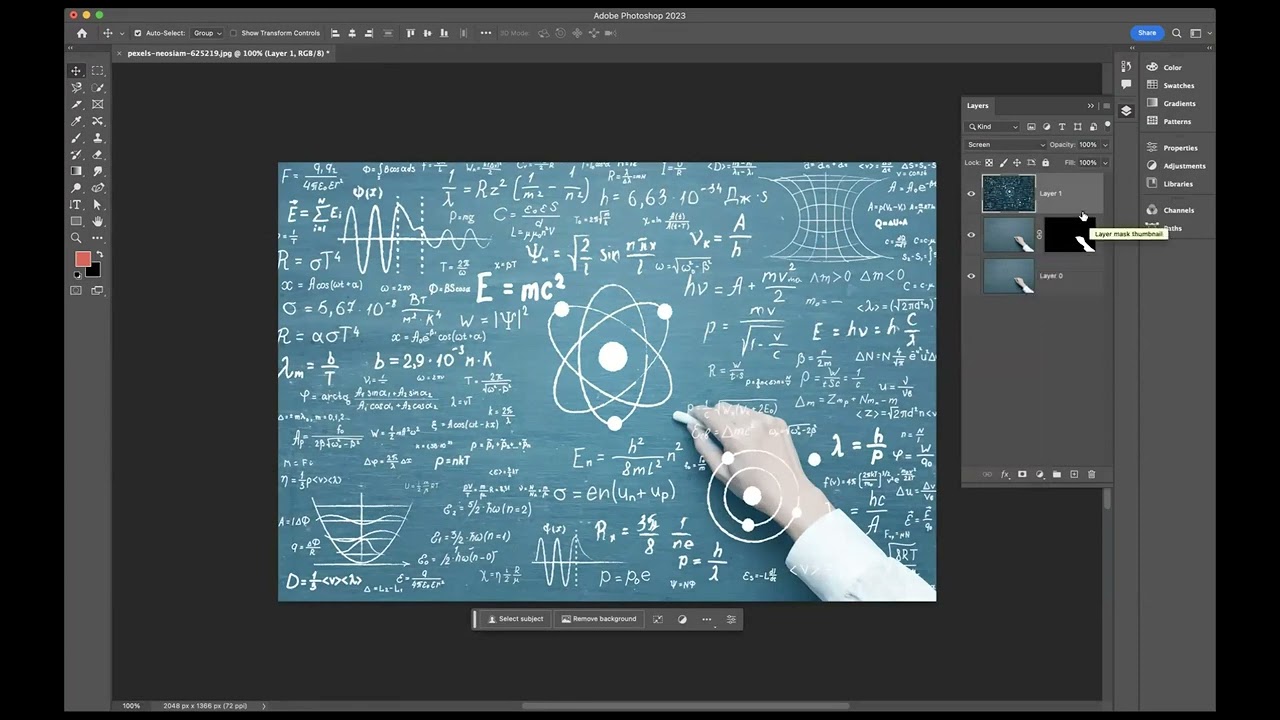Select the Rectangular Marquee tool
The image size is (1280, 720).
click(97, 71)
